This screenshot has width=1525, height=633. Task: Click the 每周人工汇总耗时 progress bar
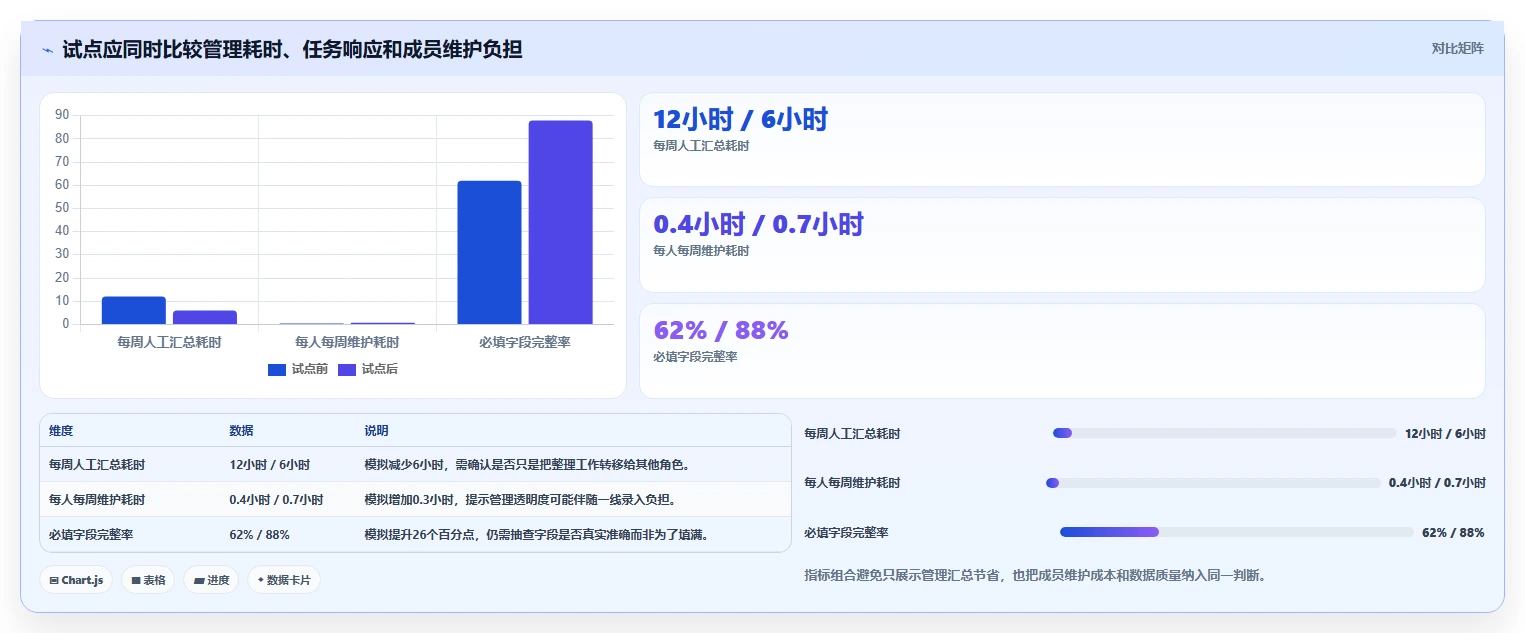click(1224, 433)
